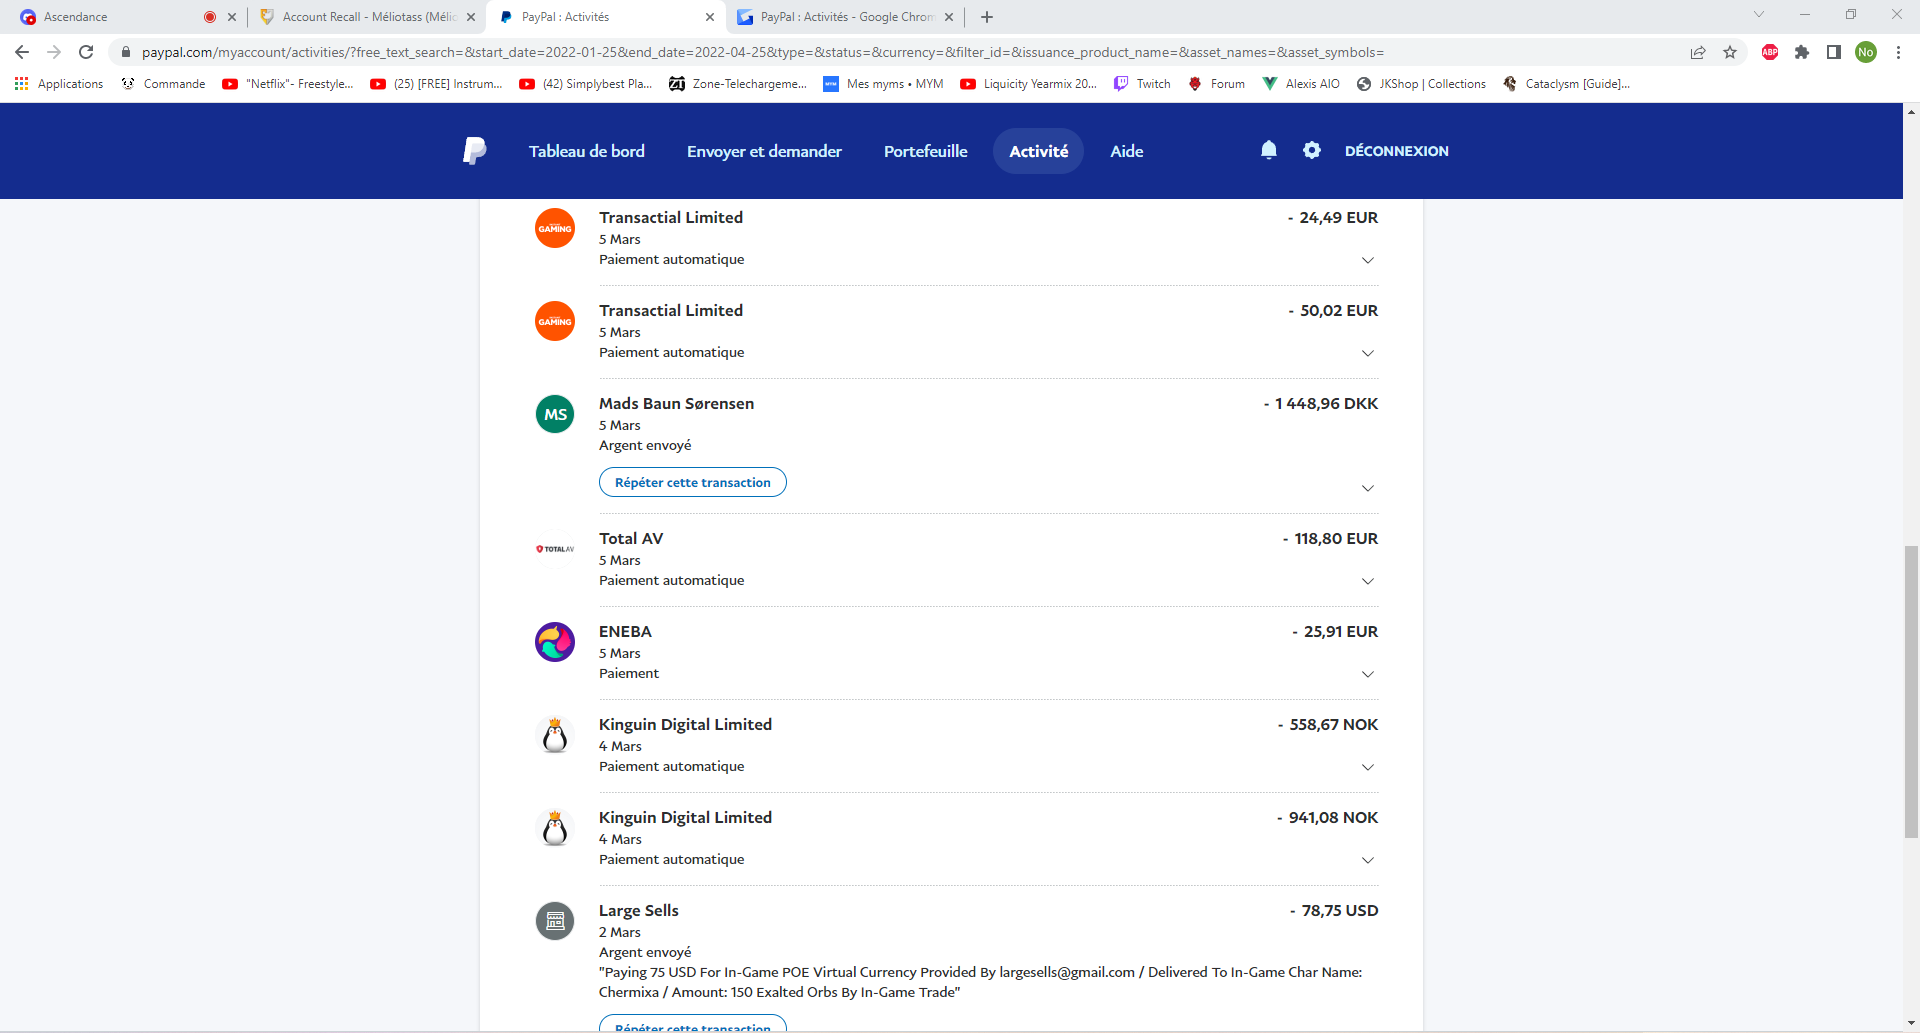This screenshot has height=1033, width=1920.
Task: Click the PayPal logo icon
Action: (x=475, y=151)
